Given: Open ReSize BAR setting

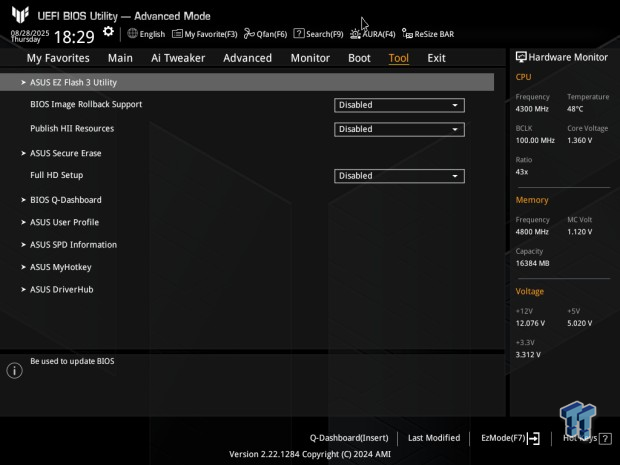Looking at the screenshot, I should [428, 34].
